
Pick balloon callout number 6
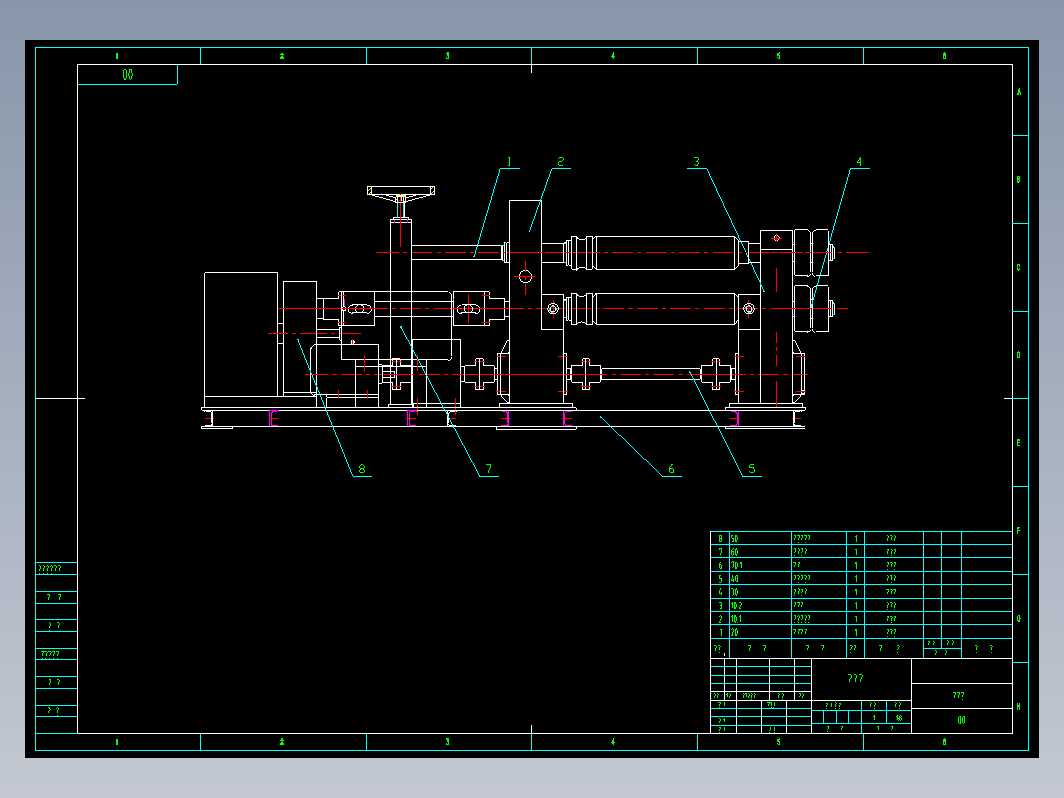(671, 469)
